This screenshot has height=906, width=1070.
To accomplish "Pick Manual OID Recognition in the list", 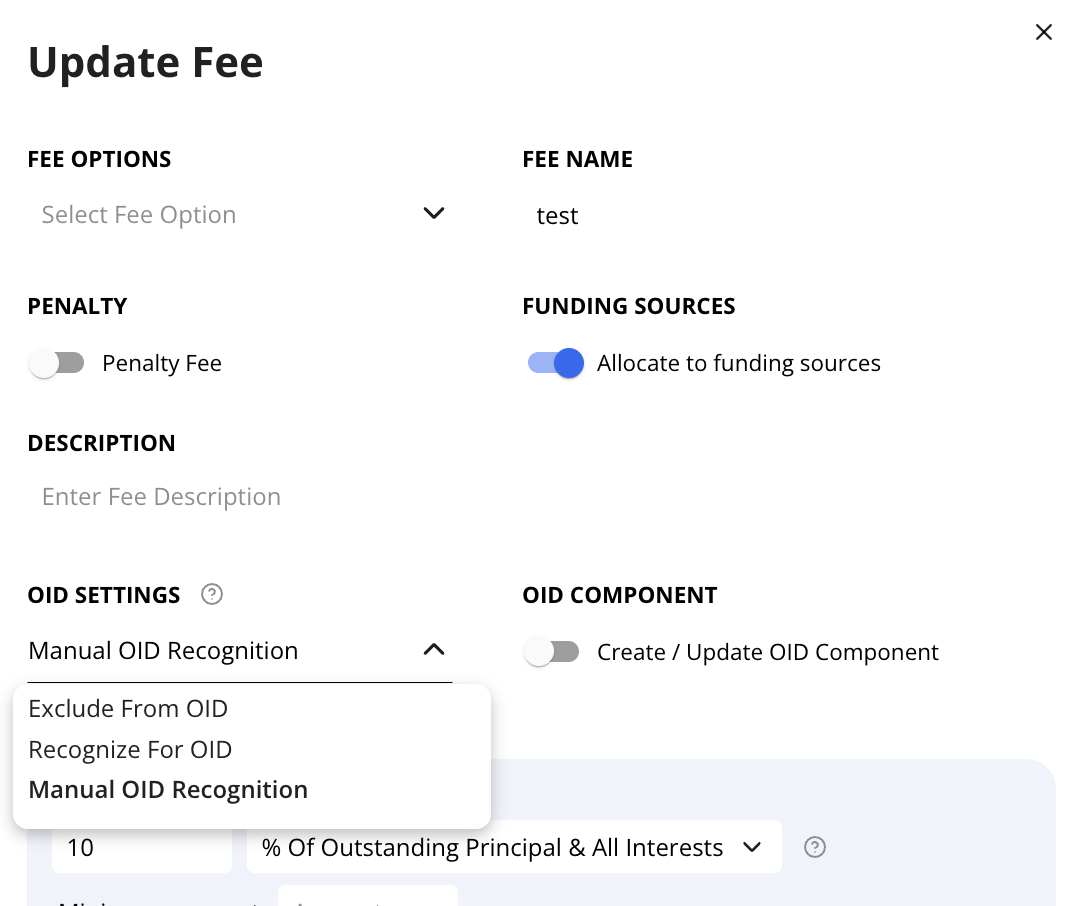I will click(x=252, y=790).
